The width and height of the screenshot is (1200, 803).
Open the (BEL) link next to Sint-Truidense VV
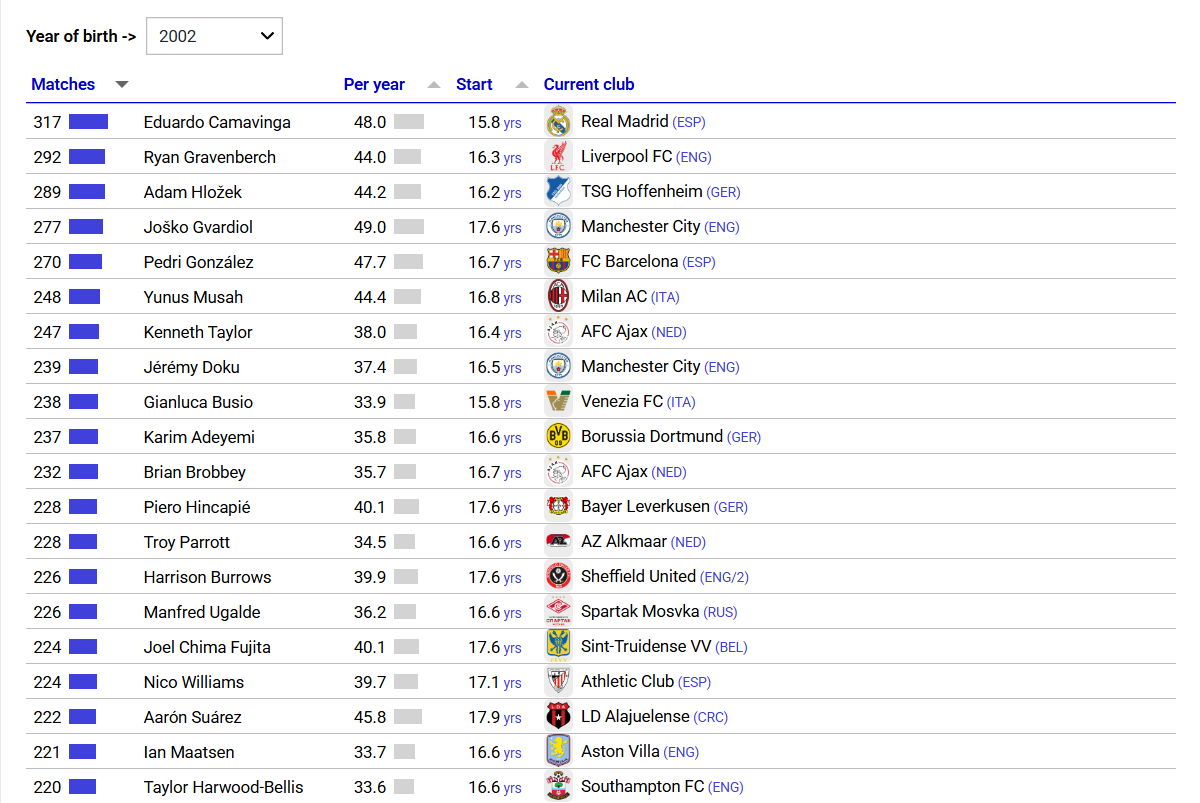tap(732, 647)
